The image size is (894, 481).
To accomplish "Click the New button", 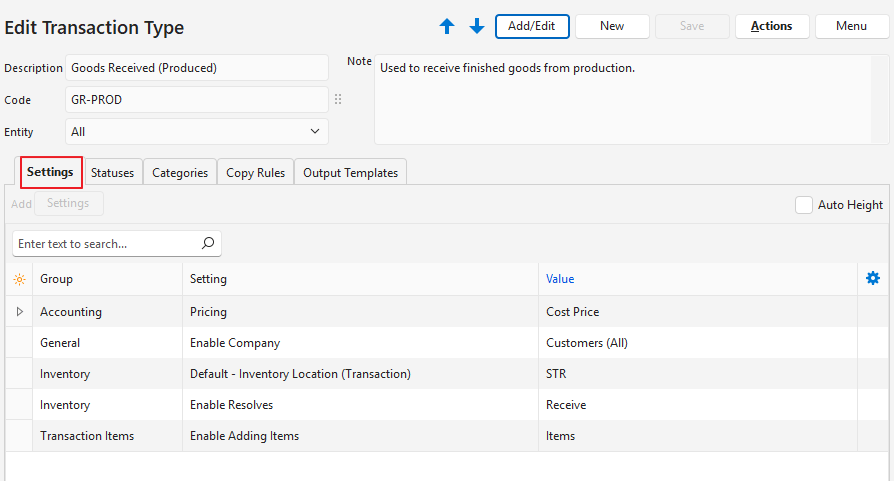I will pos(612,27).
